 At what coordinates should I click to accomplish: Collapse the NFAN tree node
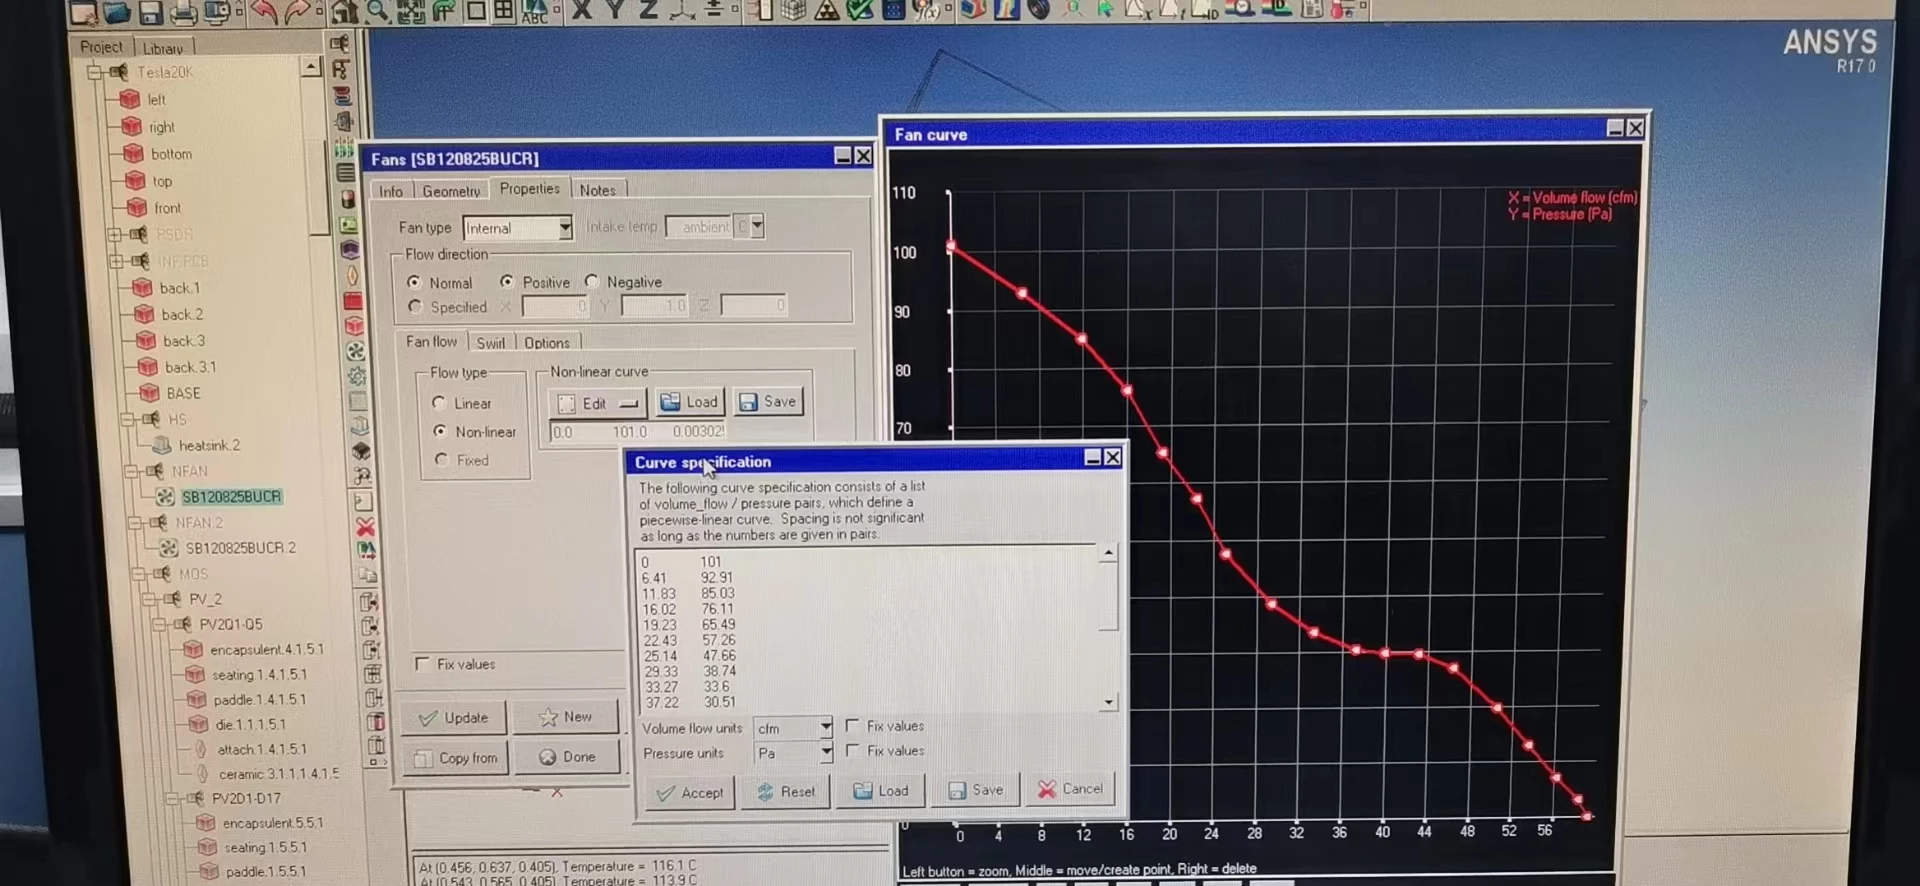(131, 471)
